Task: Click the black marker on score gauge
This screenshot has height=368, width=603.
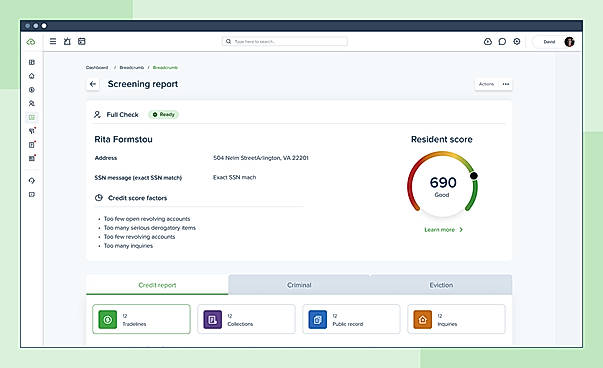Action: click(x=474, y=175)
